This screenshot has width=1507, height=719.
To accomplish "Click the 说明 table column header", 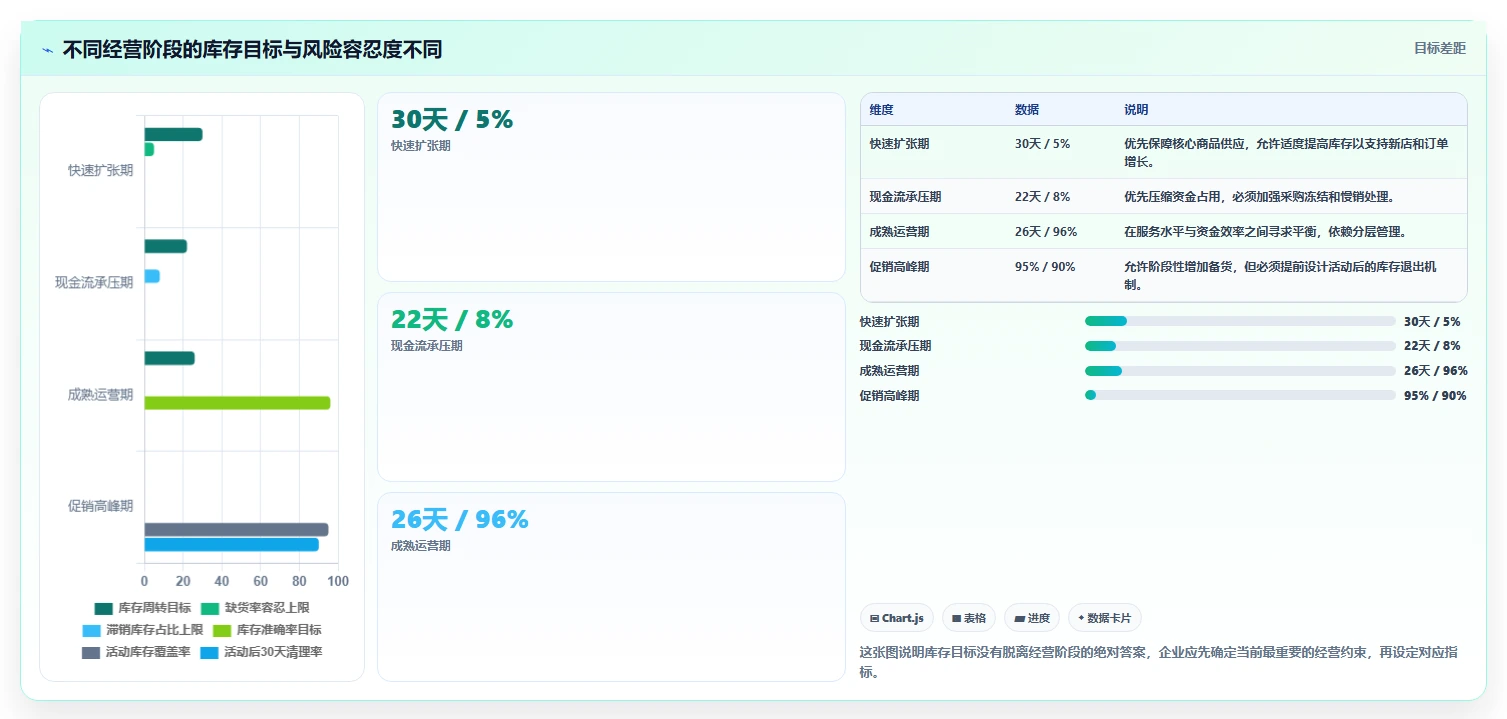I will point(1136,110).
